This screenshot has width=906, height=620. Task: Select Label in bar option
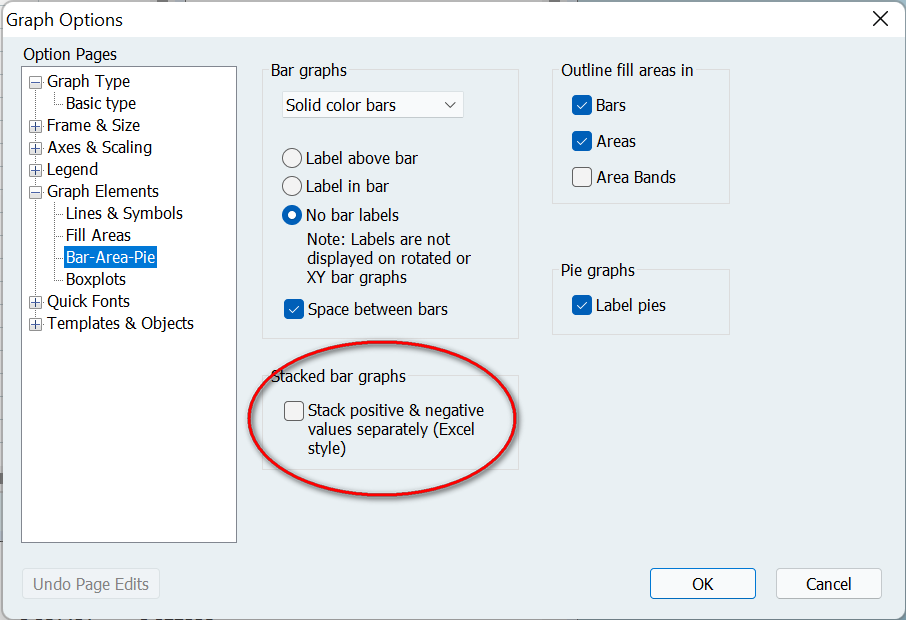[x=292, y=186]
